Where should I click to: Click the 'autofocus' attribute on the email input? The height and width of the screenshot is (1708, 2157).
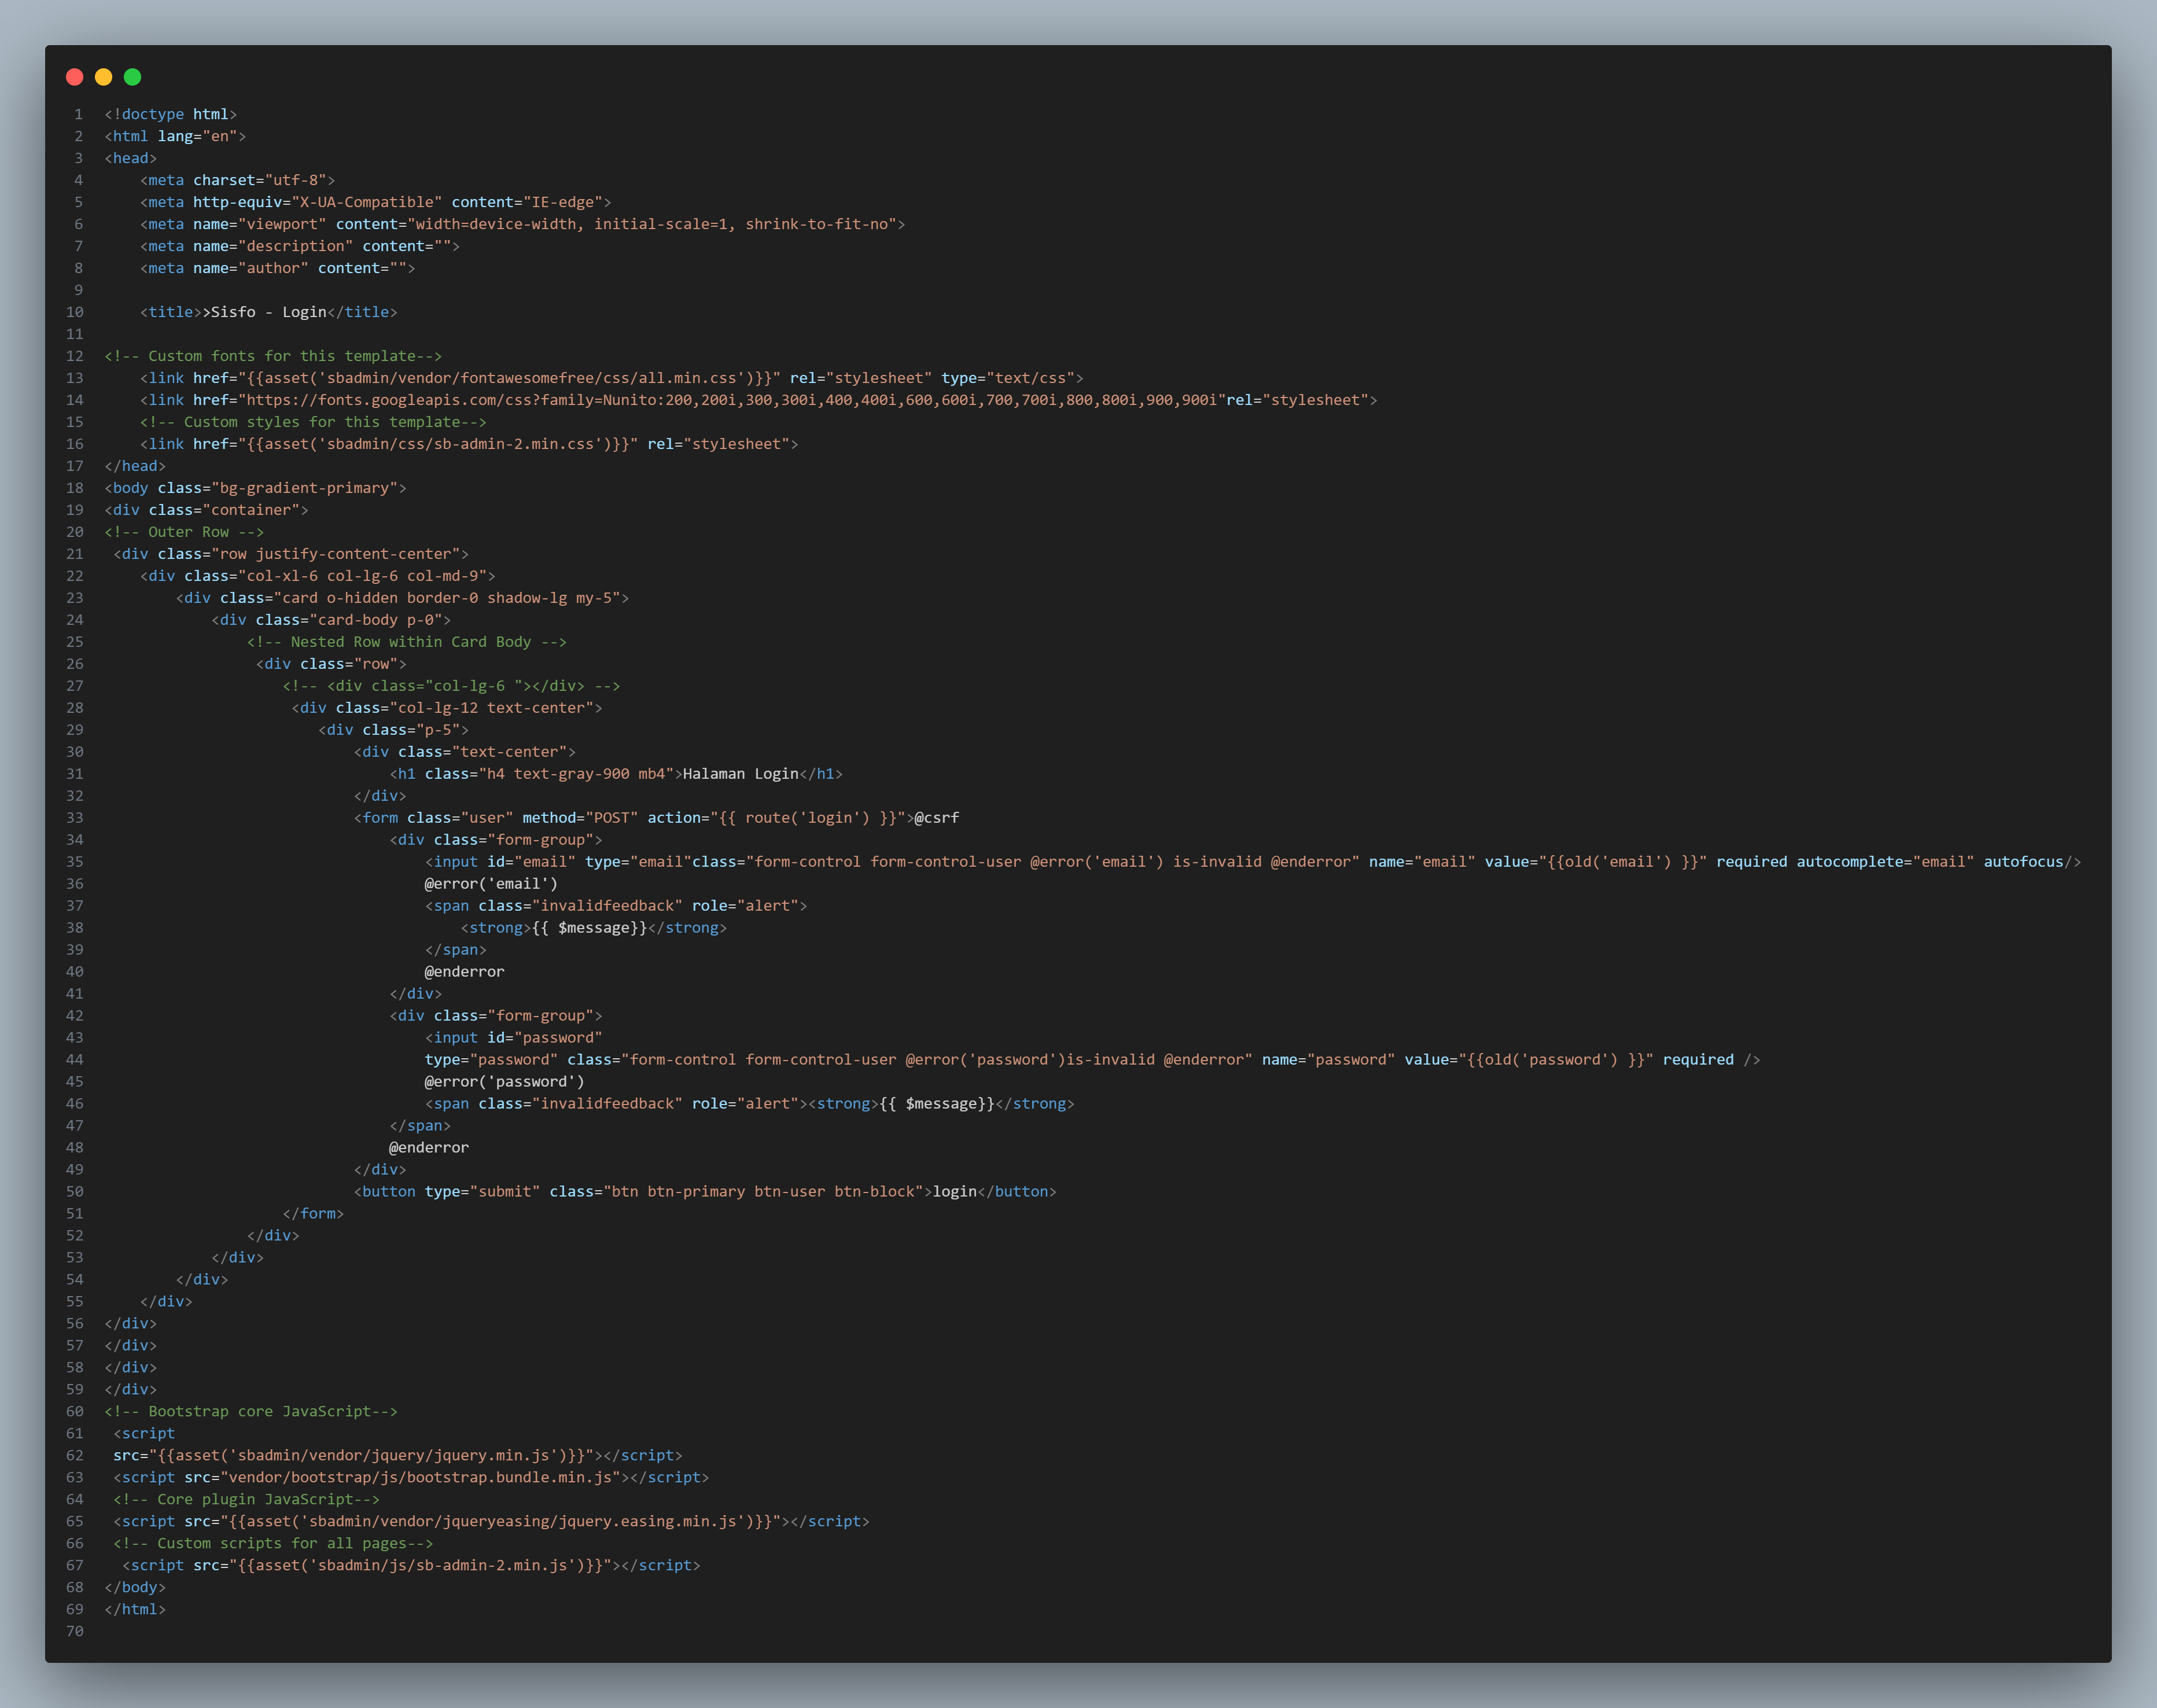[x=2023, y=862]
